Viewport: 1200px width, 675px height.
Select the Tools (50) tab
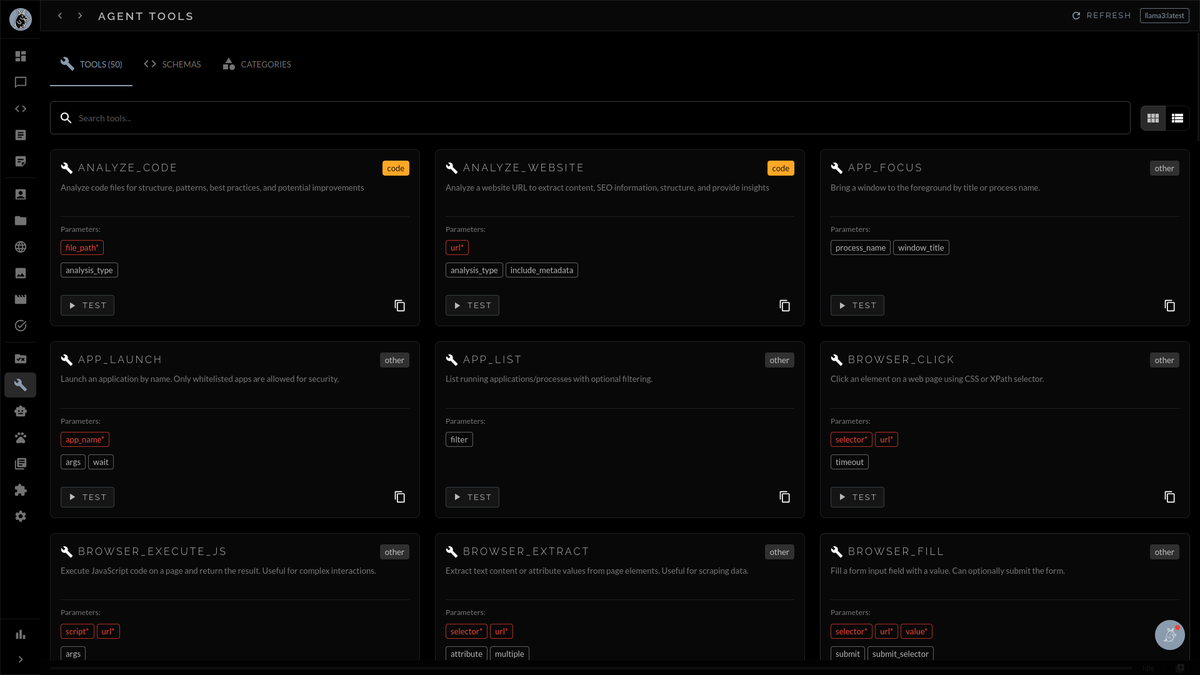(x=91, y=64)
